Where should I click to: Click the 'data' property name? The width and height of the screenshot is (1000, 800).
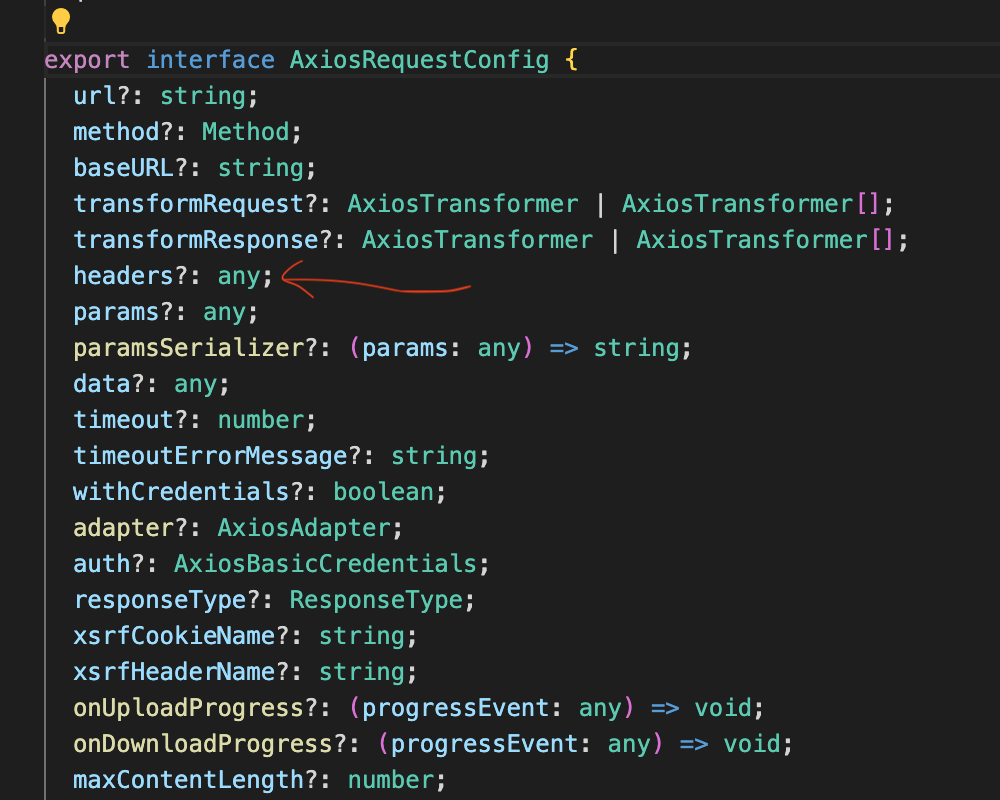102,384
